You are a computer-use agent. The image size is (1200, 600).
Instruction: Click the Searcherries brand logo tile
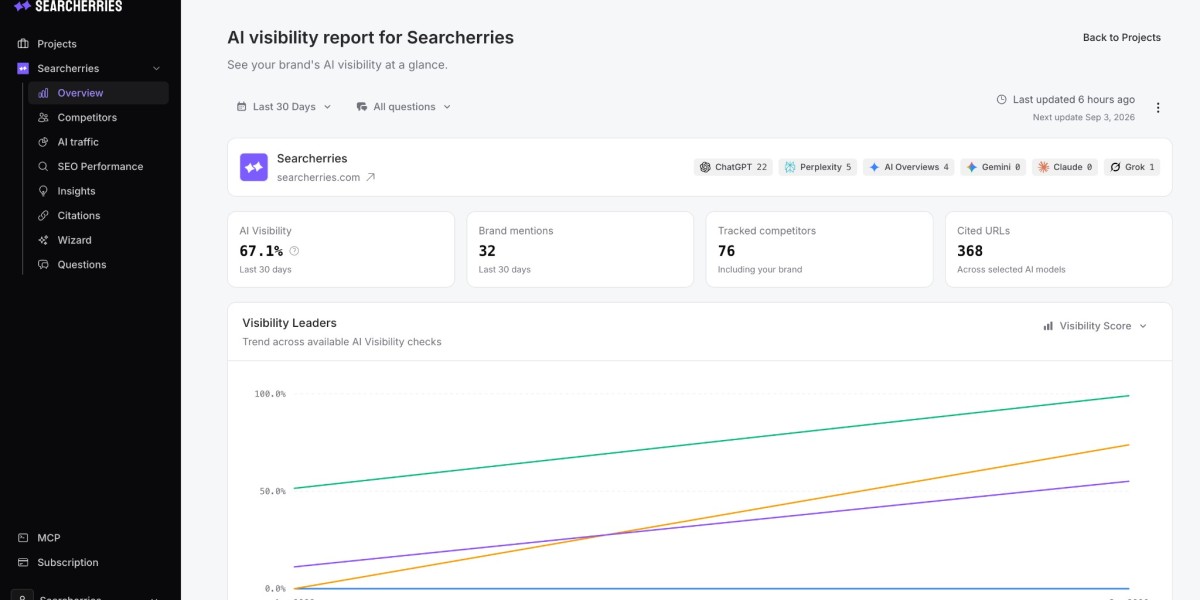[x=254, y=167]
